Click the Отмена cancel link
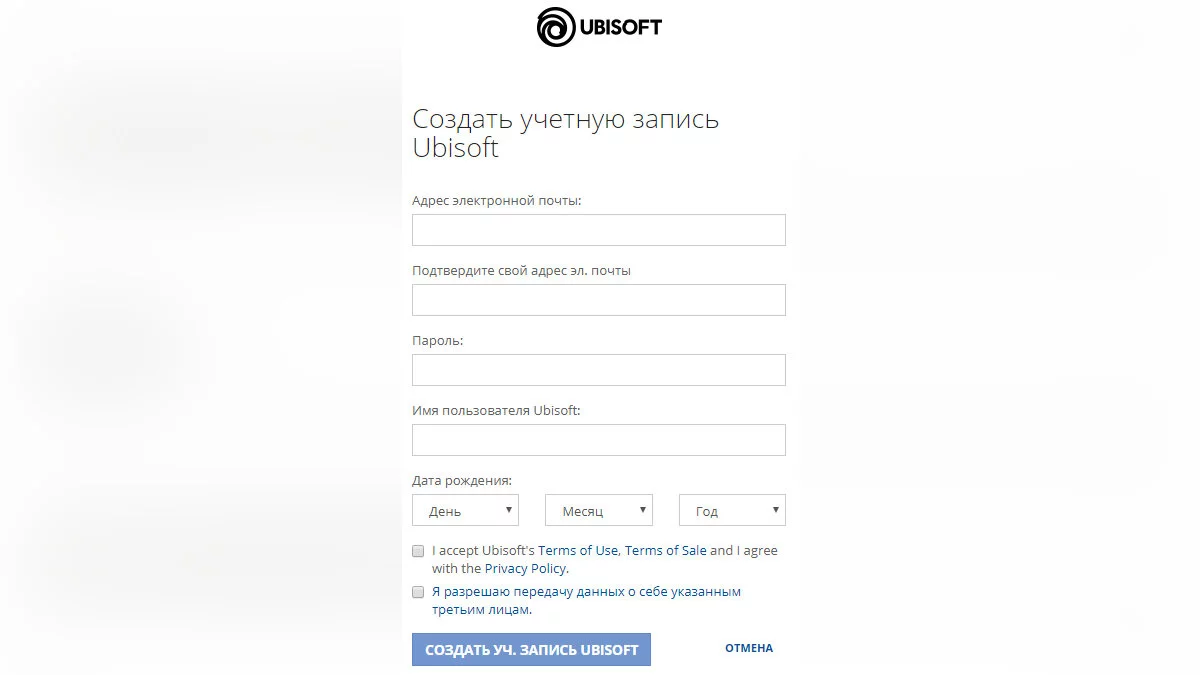 click(749, 648)
